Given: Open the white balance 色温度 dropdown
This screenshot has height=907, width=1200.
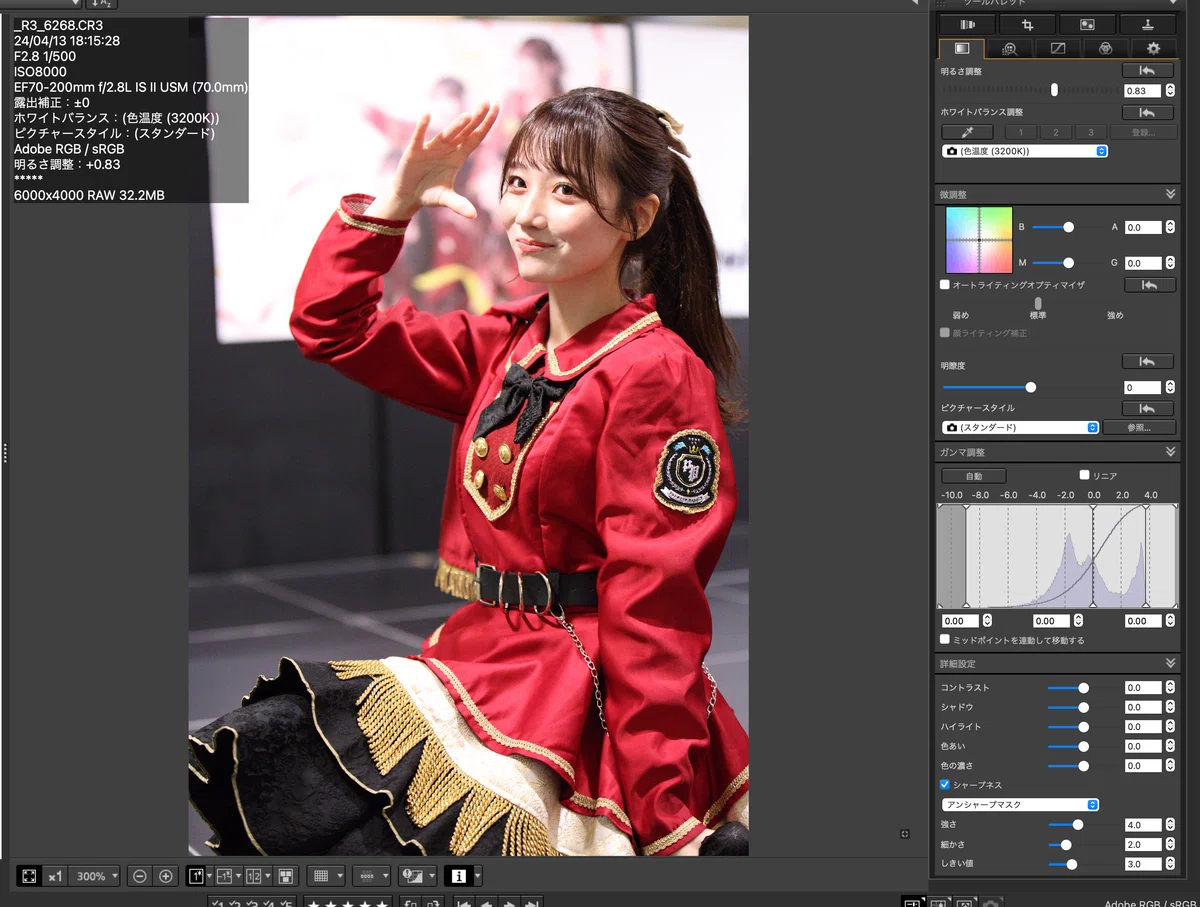Looking at the screenshot, I should click(x=1025, y=151).
